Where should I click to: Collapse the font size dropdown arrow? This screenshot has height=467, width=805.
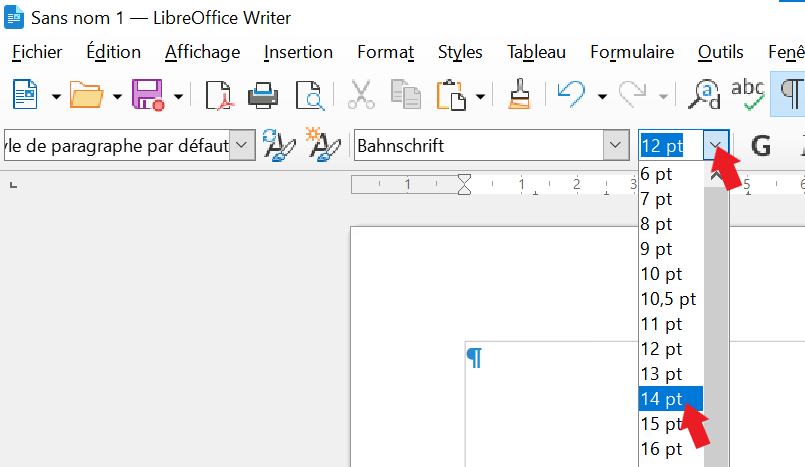click(715, 146)
